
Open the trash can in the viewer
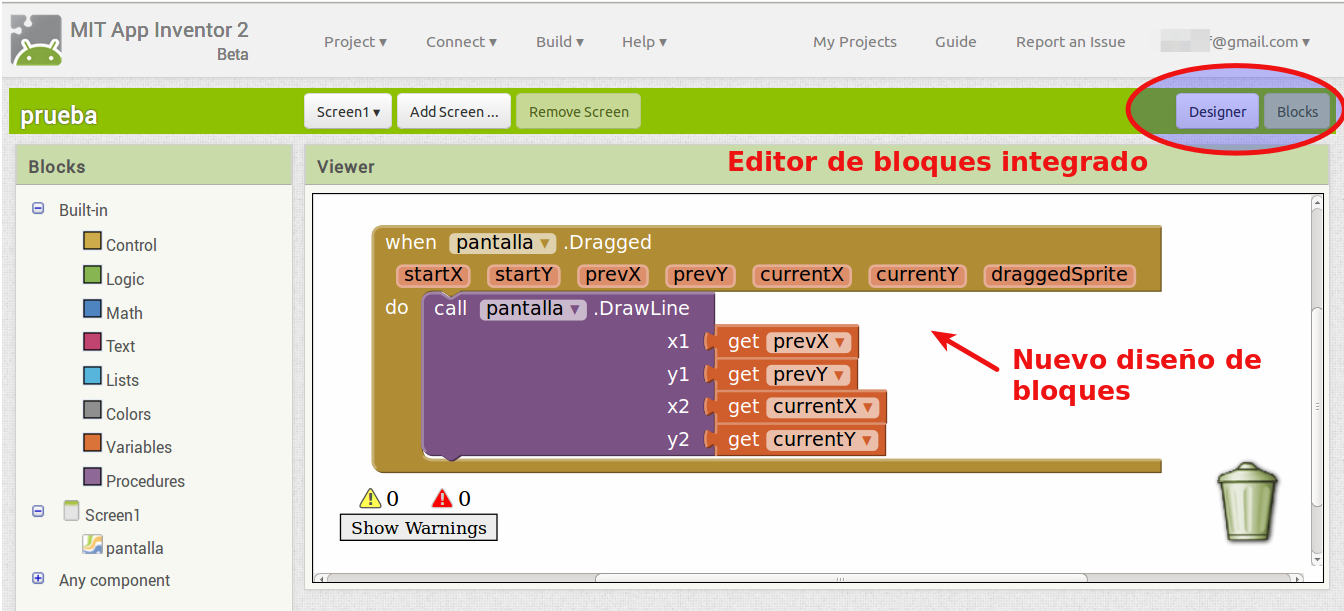1247,502
